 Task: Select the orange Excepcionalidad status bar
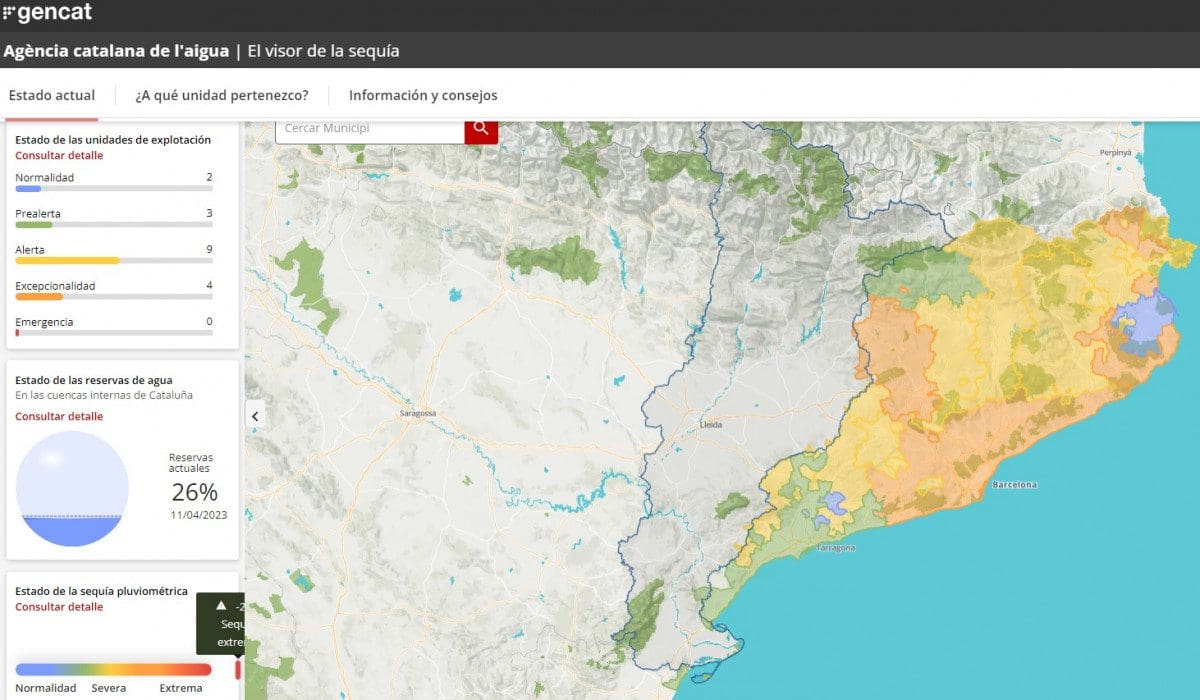(39, 296)
